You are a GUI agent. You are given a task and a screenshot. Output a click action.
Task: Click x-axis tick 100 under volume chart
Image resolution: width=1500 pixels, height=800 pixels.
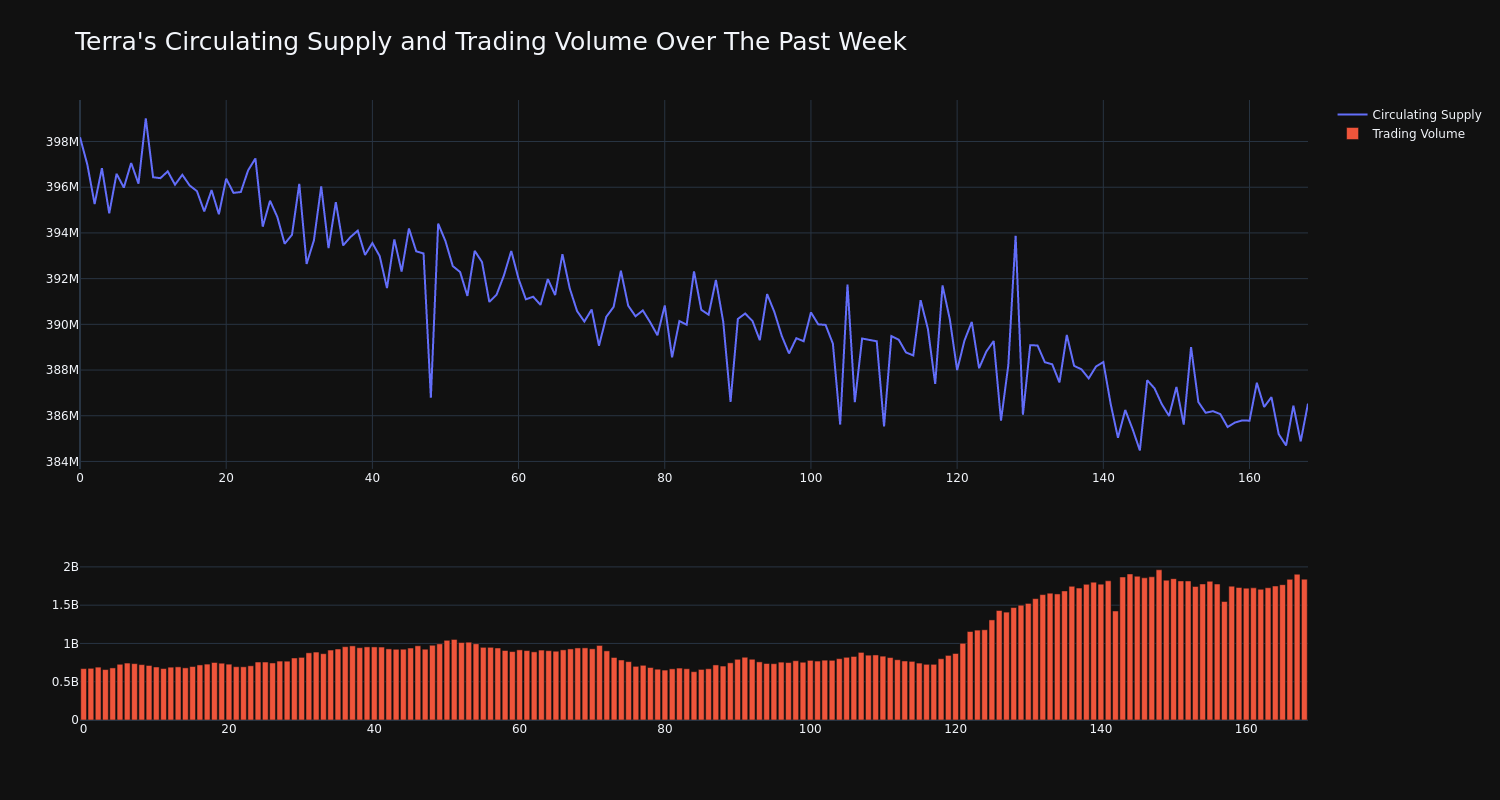[x=810, y=730]
